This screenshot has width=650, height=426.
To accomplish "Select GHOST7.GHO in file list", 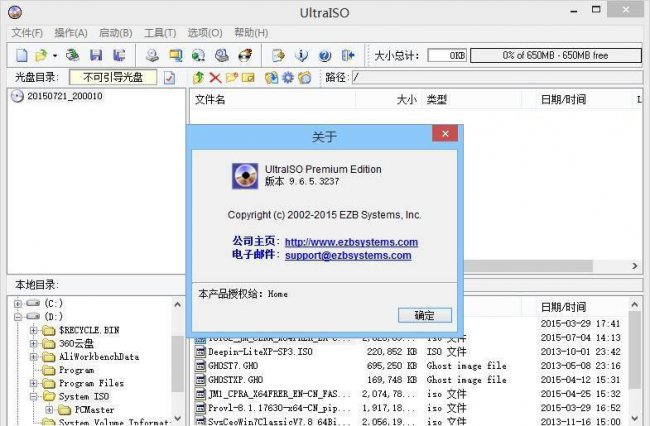I will pyautogui.click(x=233, y=366).
